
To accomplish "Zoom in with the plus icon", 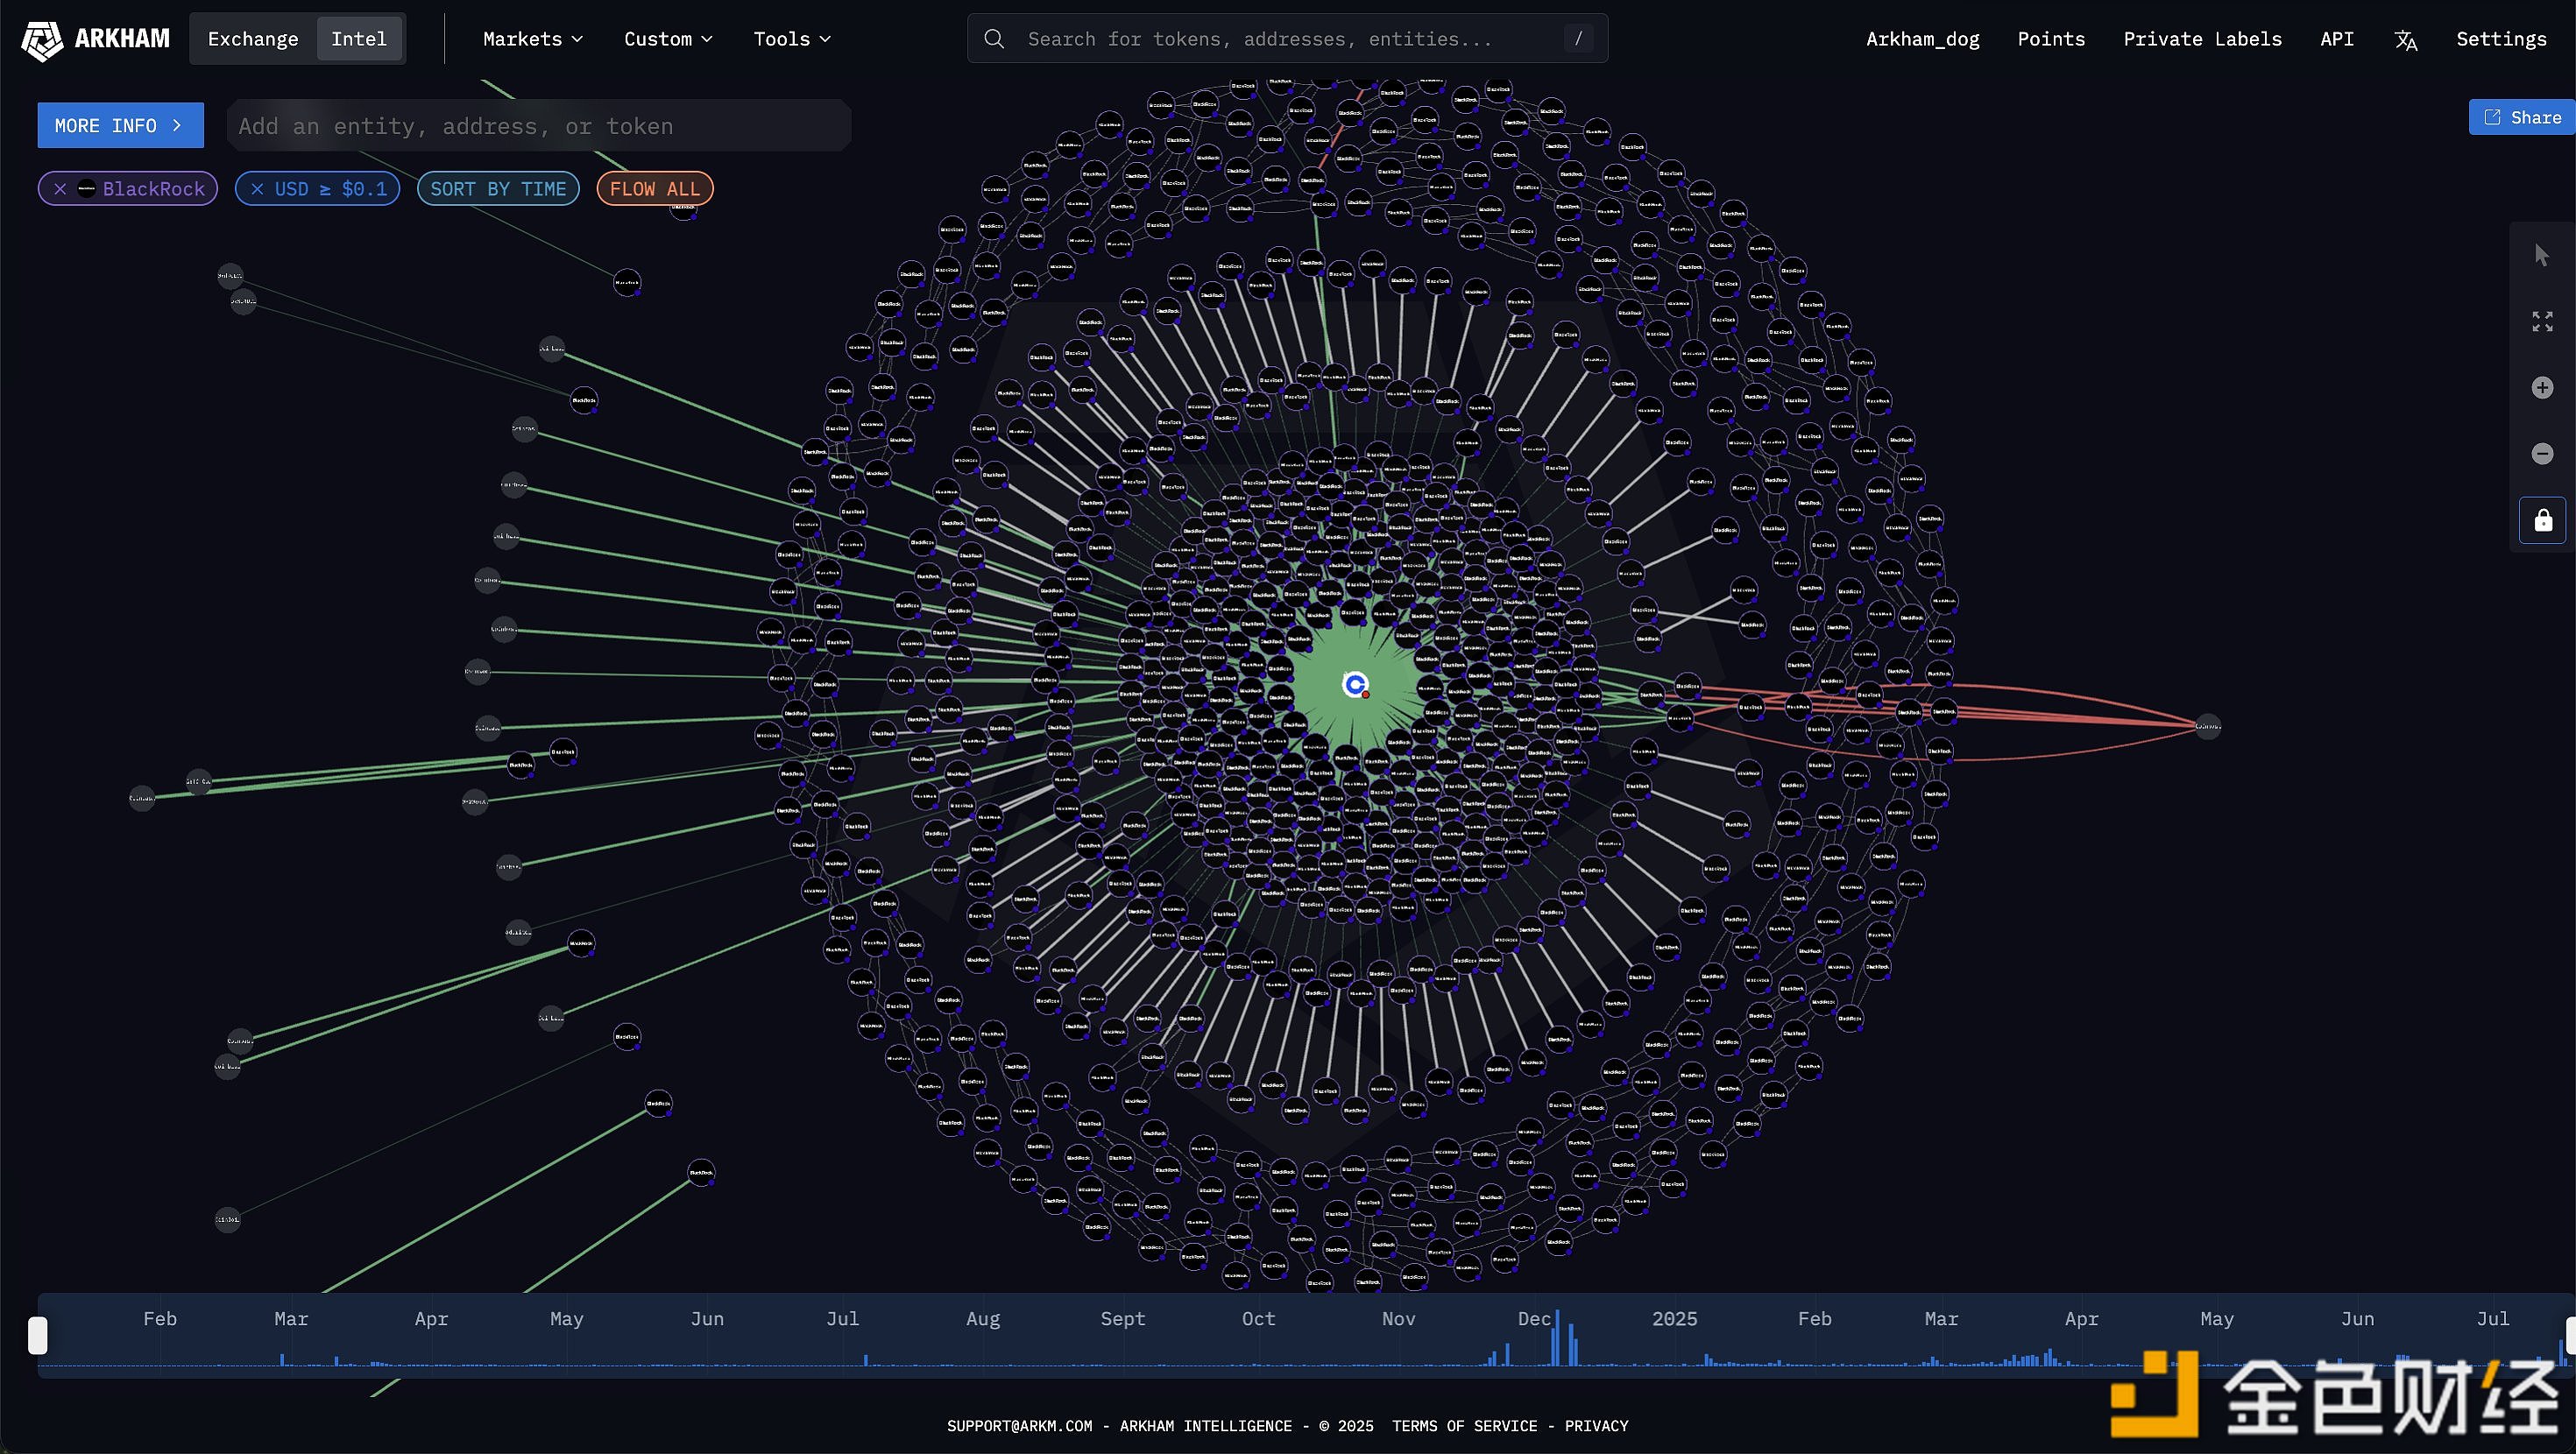I will 2542,388.
